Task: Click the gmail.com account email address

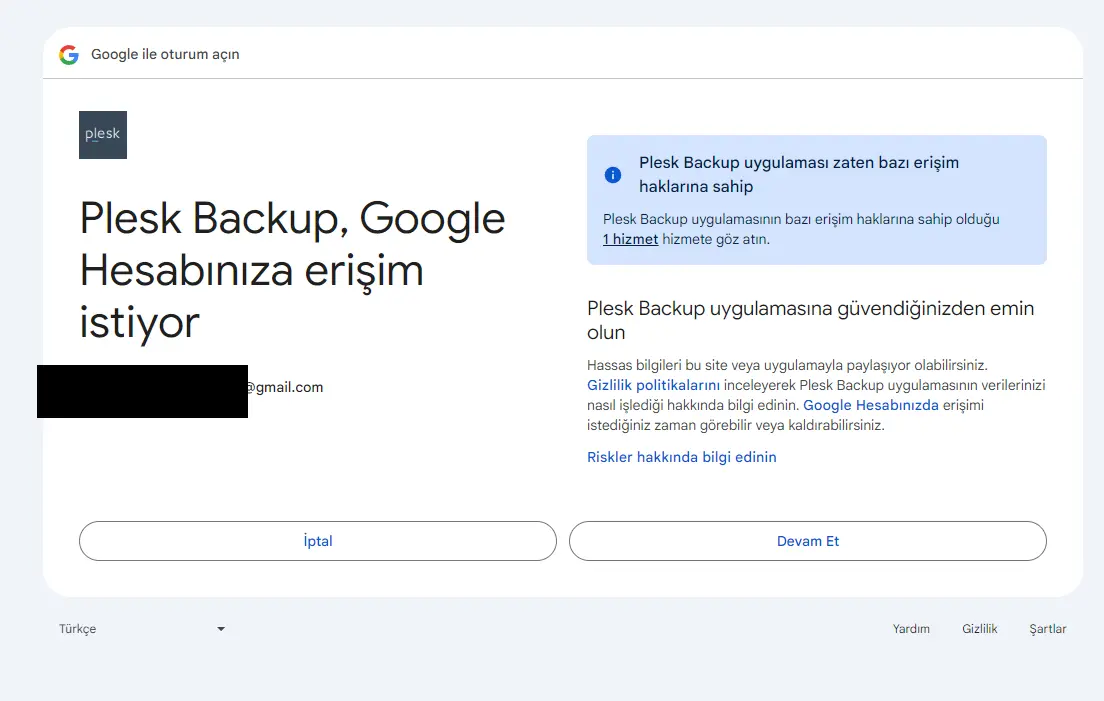Action: point(285,387)
